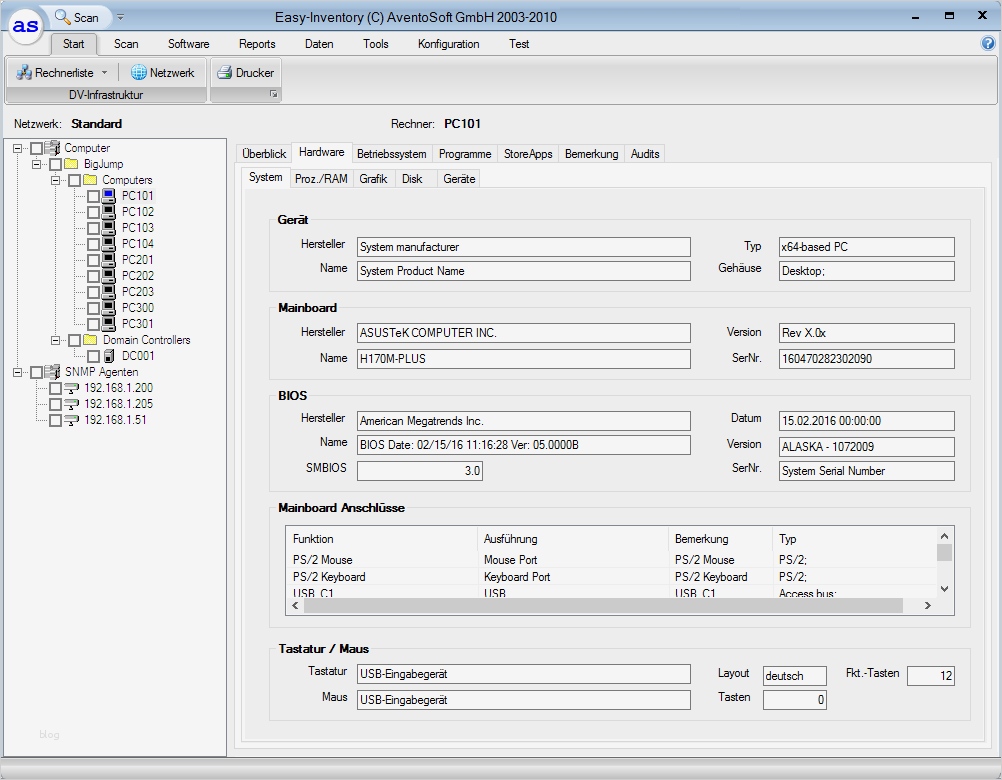Open the Konfiguration ribbon tab

(x=448, y=44)
